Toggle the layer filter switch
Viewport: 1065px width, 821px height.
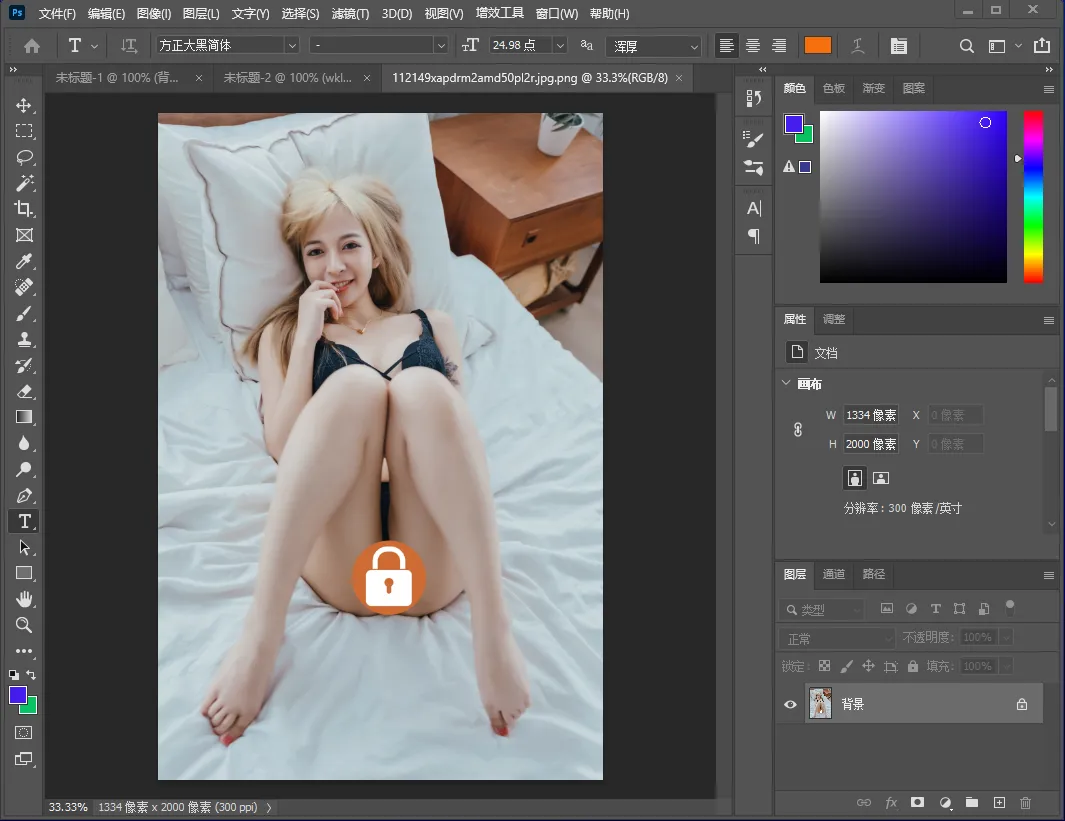coord(1010,606)
